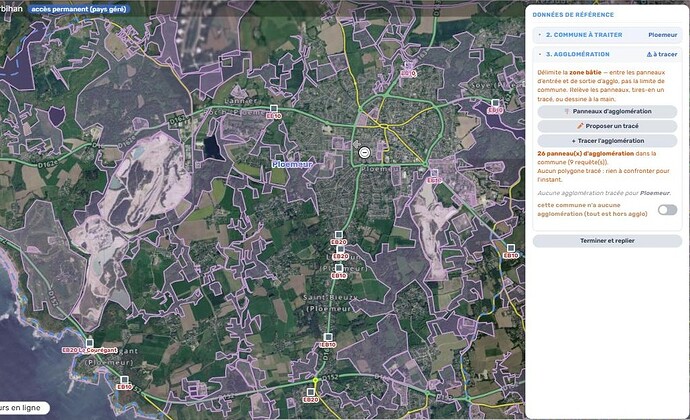Image resolution: width=690 pixels, height=420 pixels.
Task: Click the pencil icon in Proposer un tracé
Action: tap(580, 126)
